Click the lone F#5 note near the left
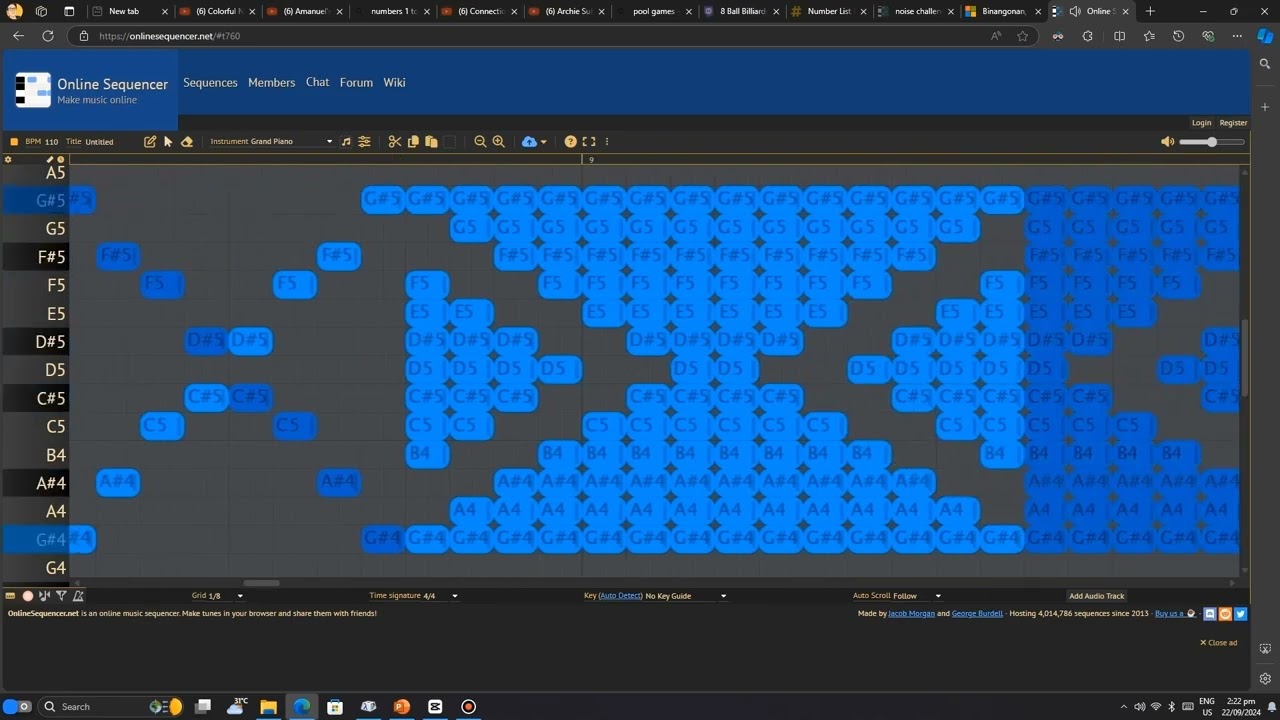The width and height of the screenshot is (1280, 720). coord(118,256)
